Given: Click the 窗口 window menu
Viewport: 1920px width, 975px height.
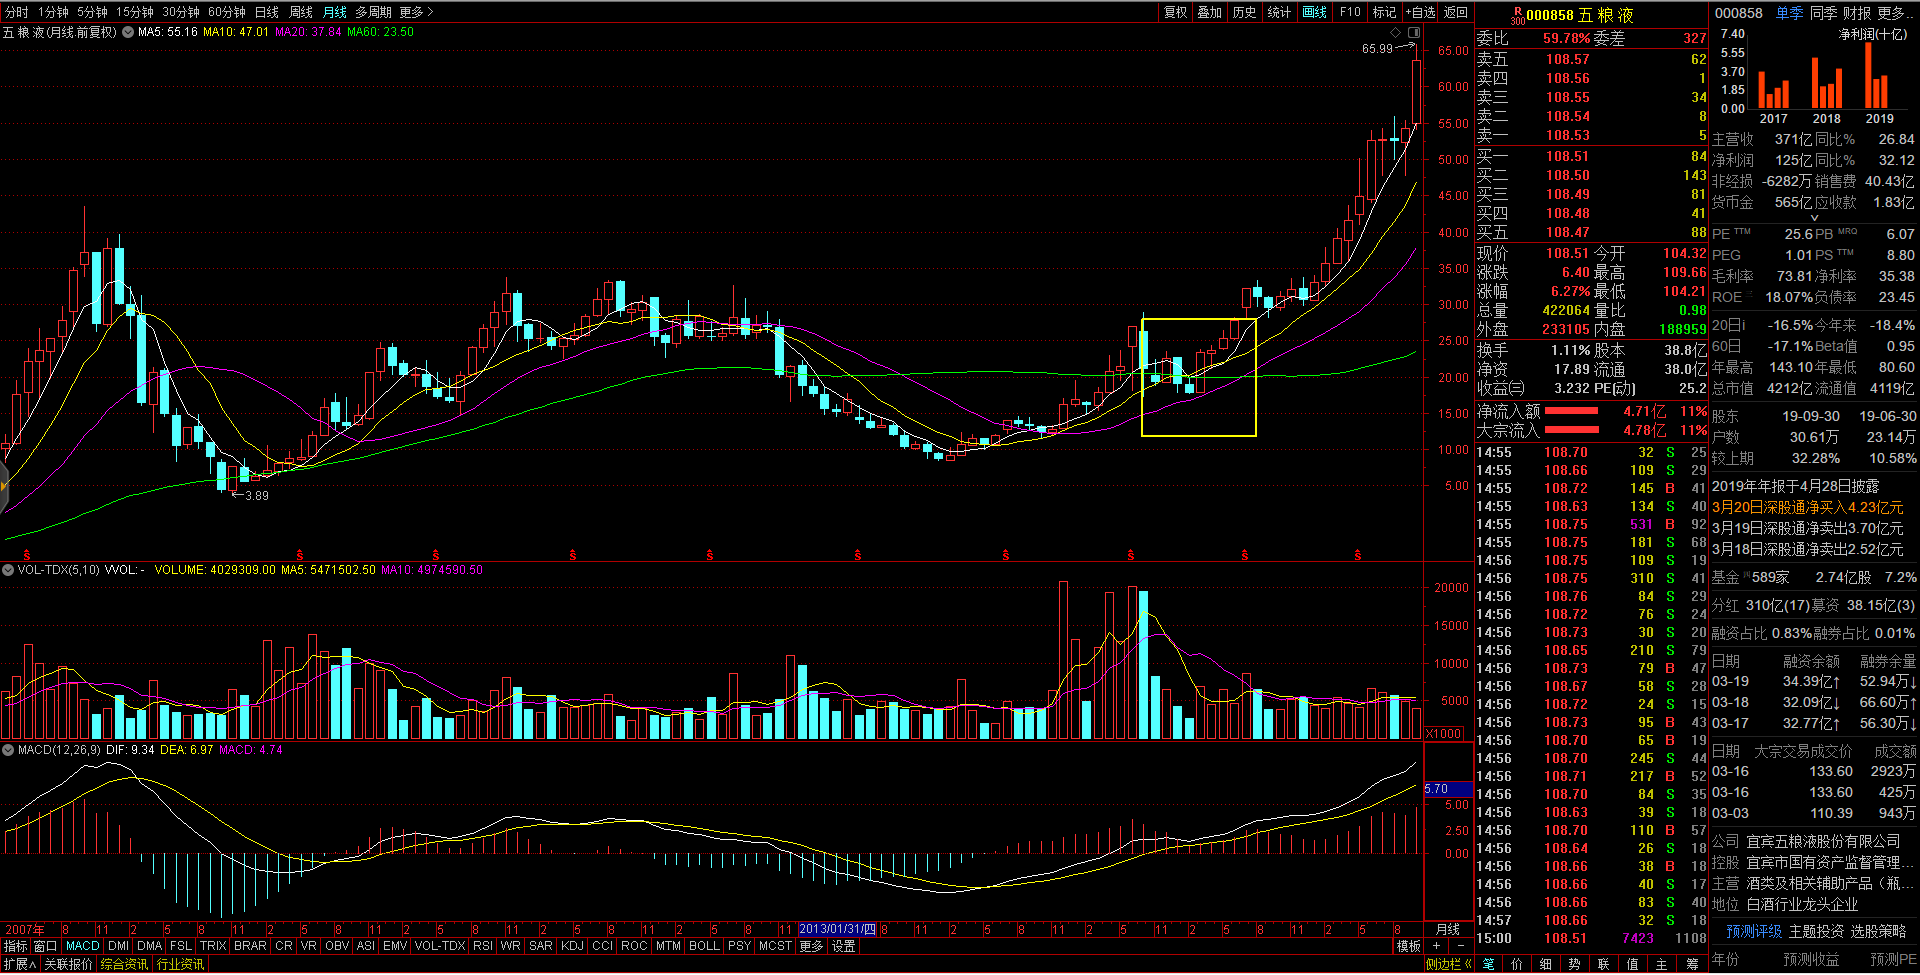Looking at the screenshot, I should click(45, 946).
